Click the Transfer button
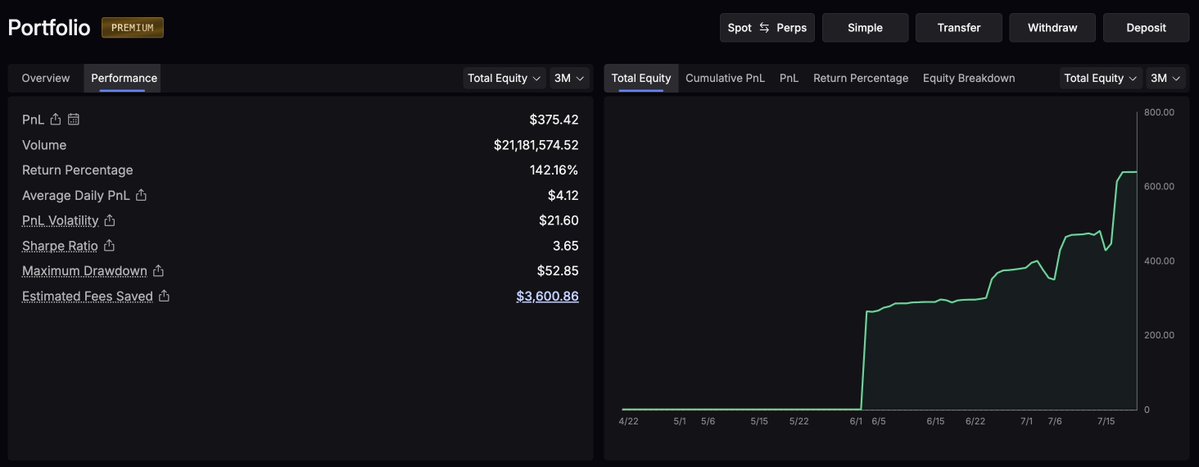 pos(959,28)
